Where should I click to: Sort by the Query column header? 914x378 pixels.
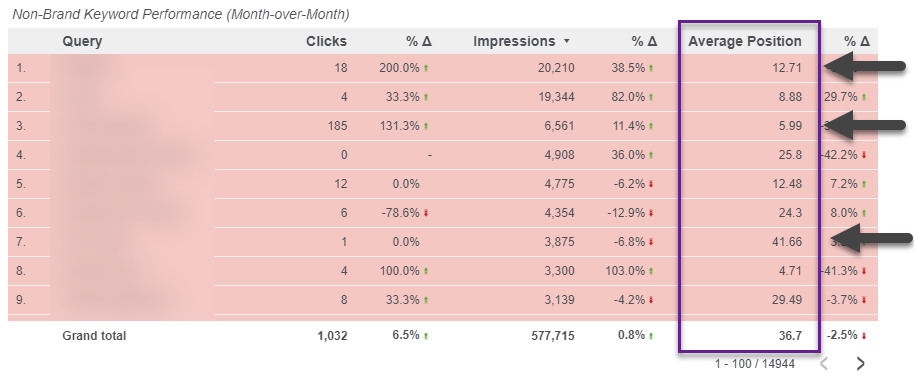(82, 41)
